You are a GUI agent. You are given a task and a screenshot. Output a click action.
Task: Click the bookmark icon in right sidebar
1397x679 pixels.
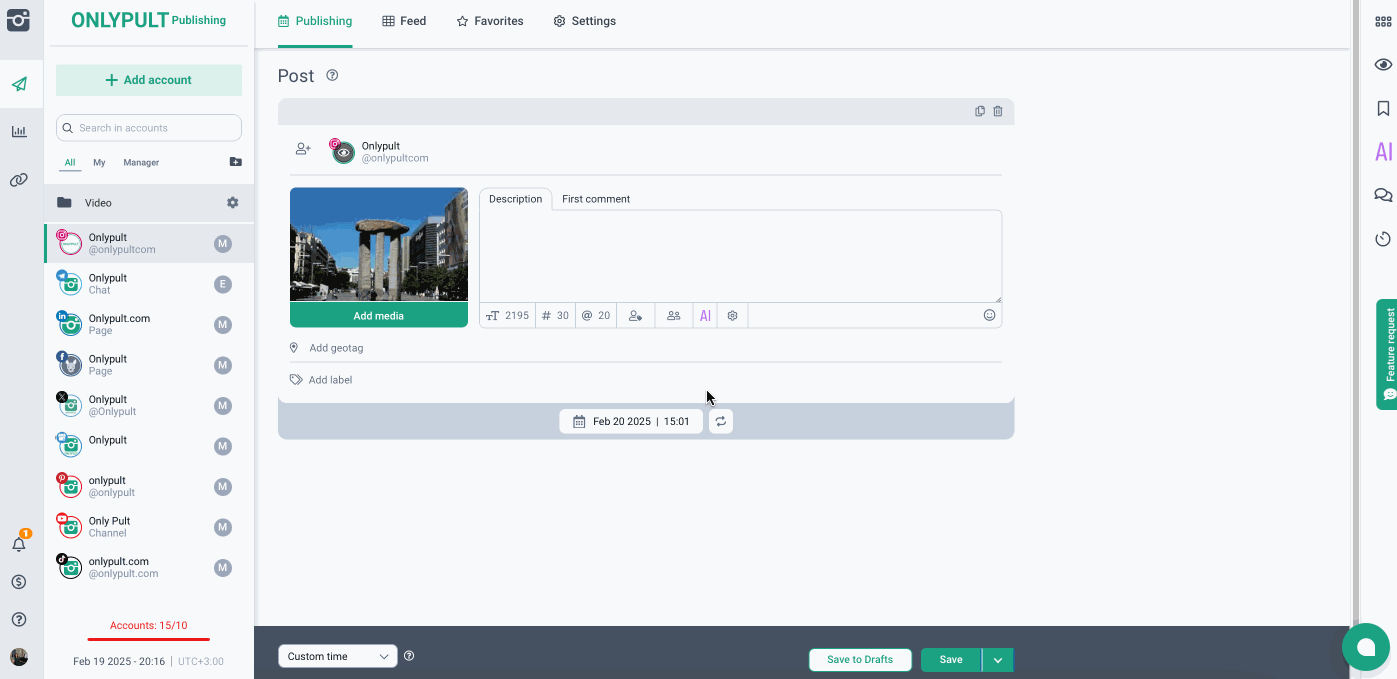1383,108
